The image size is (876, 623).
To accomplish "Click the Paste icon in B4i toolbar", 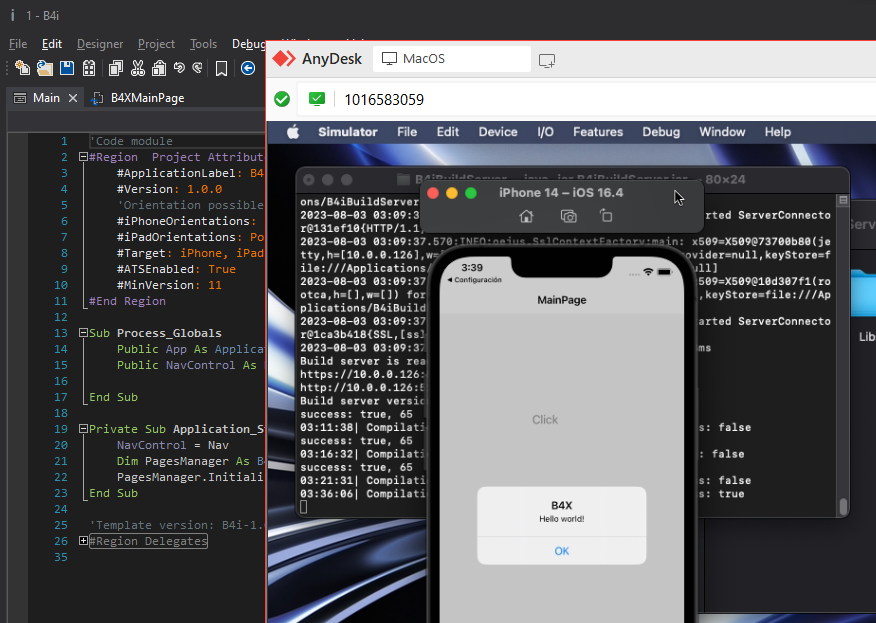I will tap(159, 68).
